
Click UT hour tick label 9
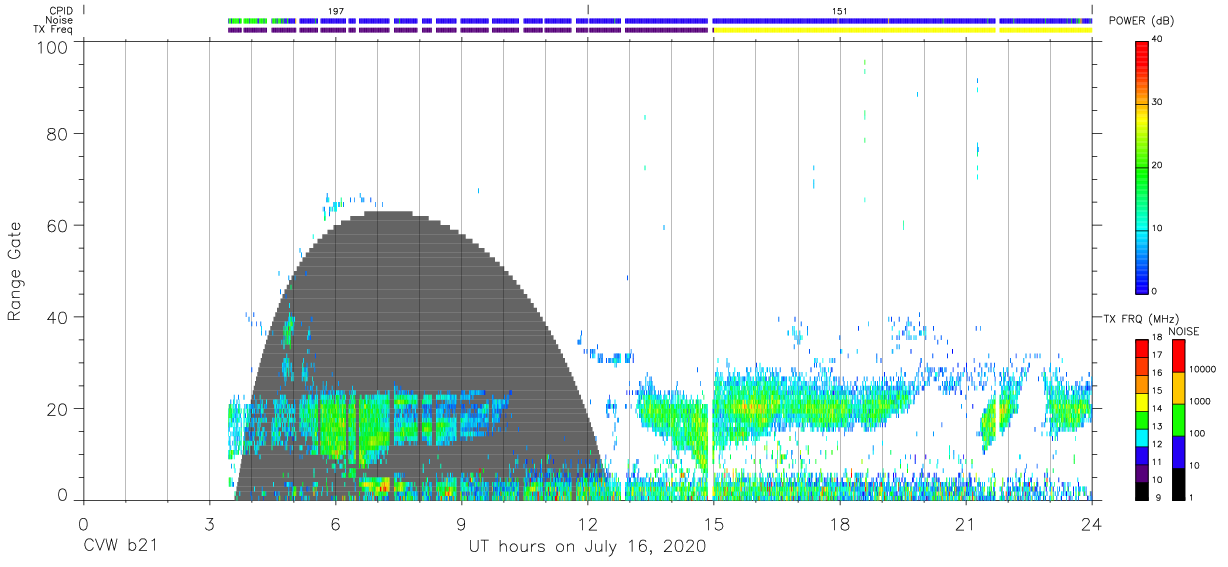(461, 524)
